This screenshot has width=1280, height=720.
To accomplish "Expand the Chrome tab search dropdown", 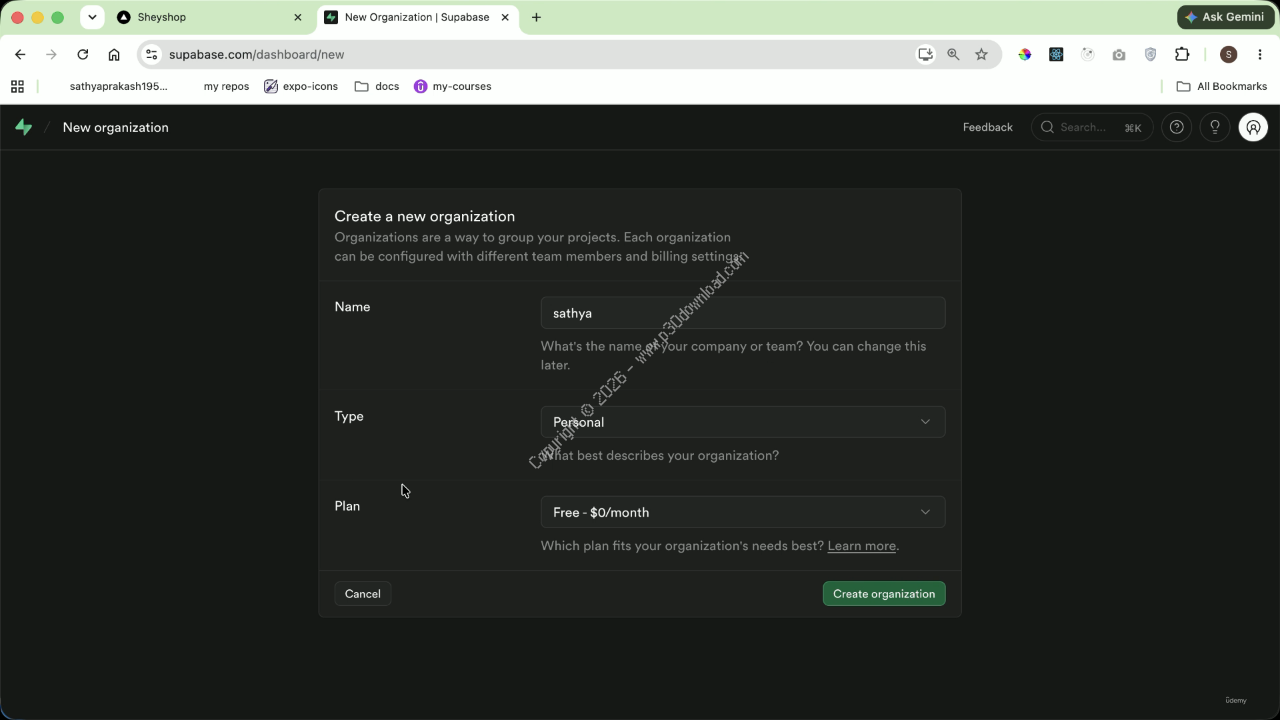I will pyautogui.click(x=92, y=17).
